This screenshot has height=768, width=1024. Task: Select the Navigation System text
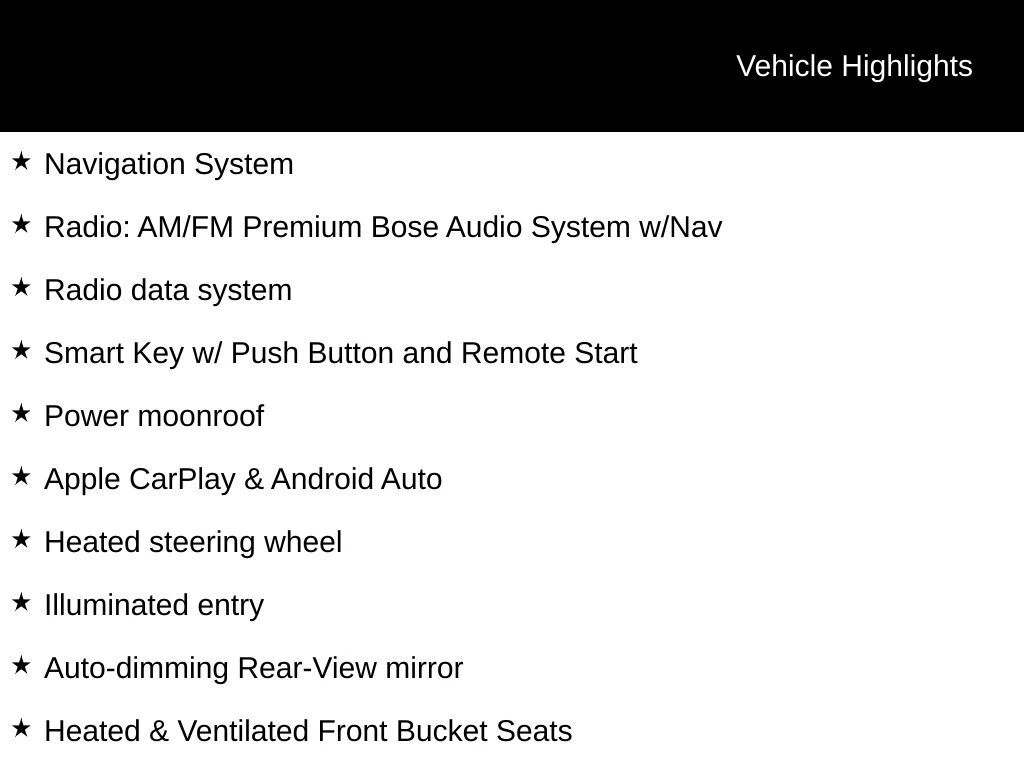169,164
